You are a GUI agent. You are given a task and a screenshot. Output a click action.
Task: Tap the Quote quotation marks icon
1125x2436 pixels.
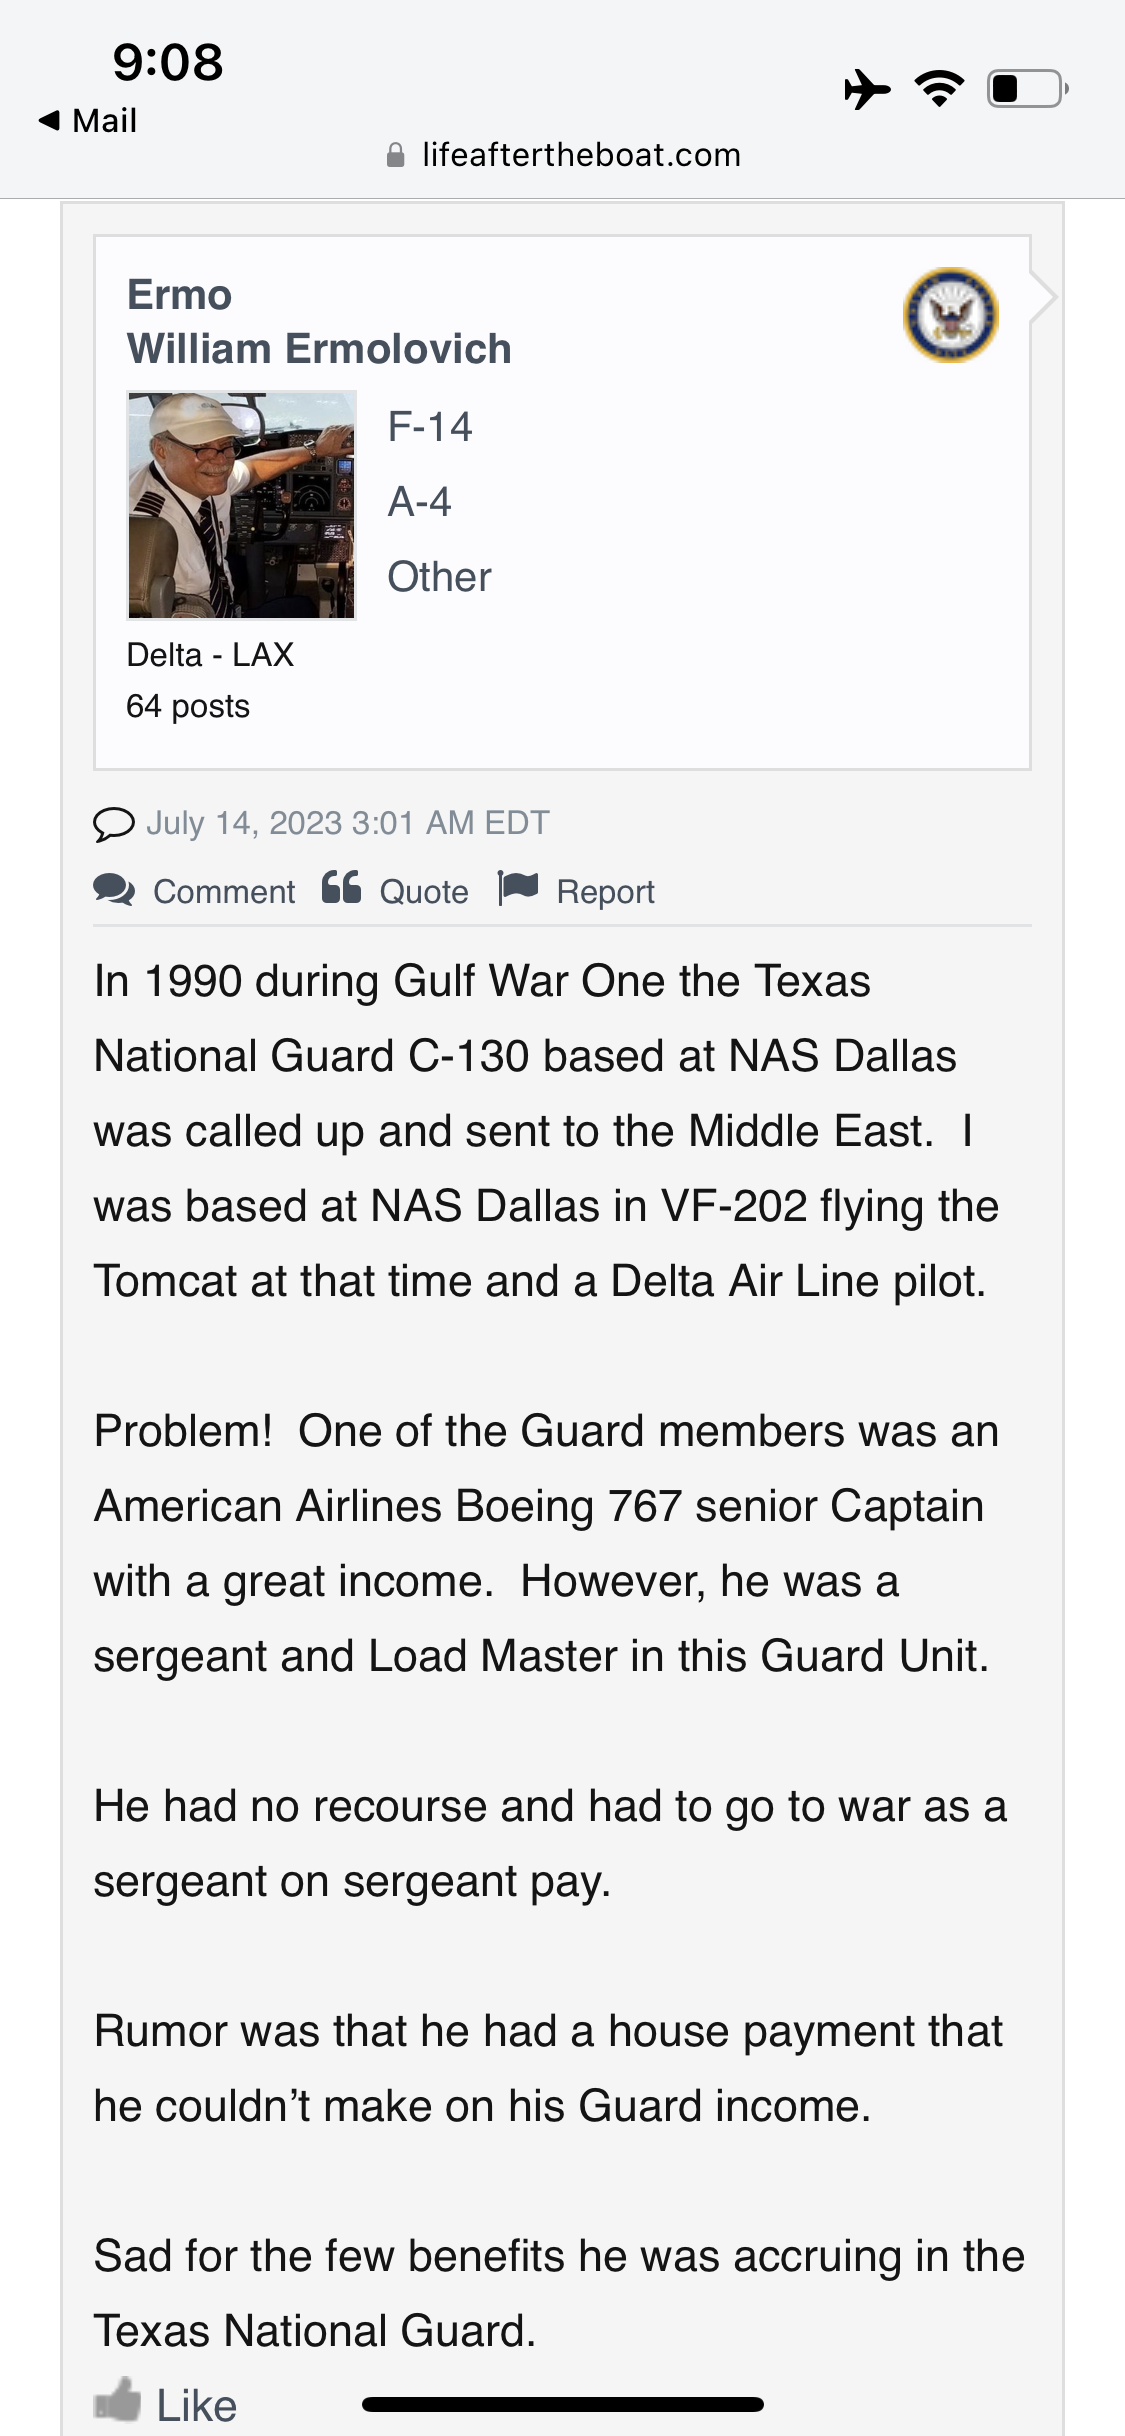pyautogui.click(x=341, y=888)
